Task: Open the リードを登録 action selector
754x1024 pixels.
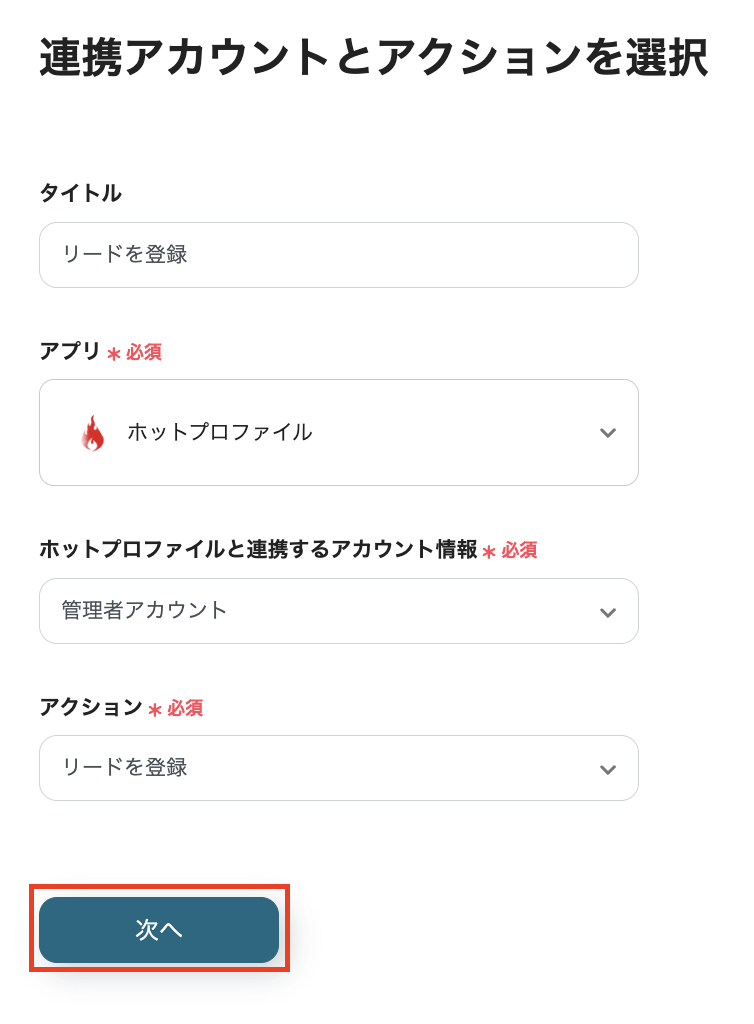Action: coord(300,768)
